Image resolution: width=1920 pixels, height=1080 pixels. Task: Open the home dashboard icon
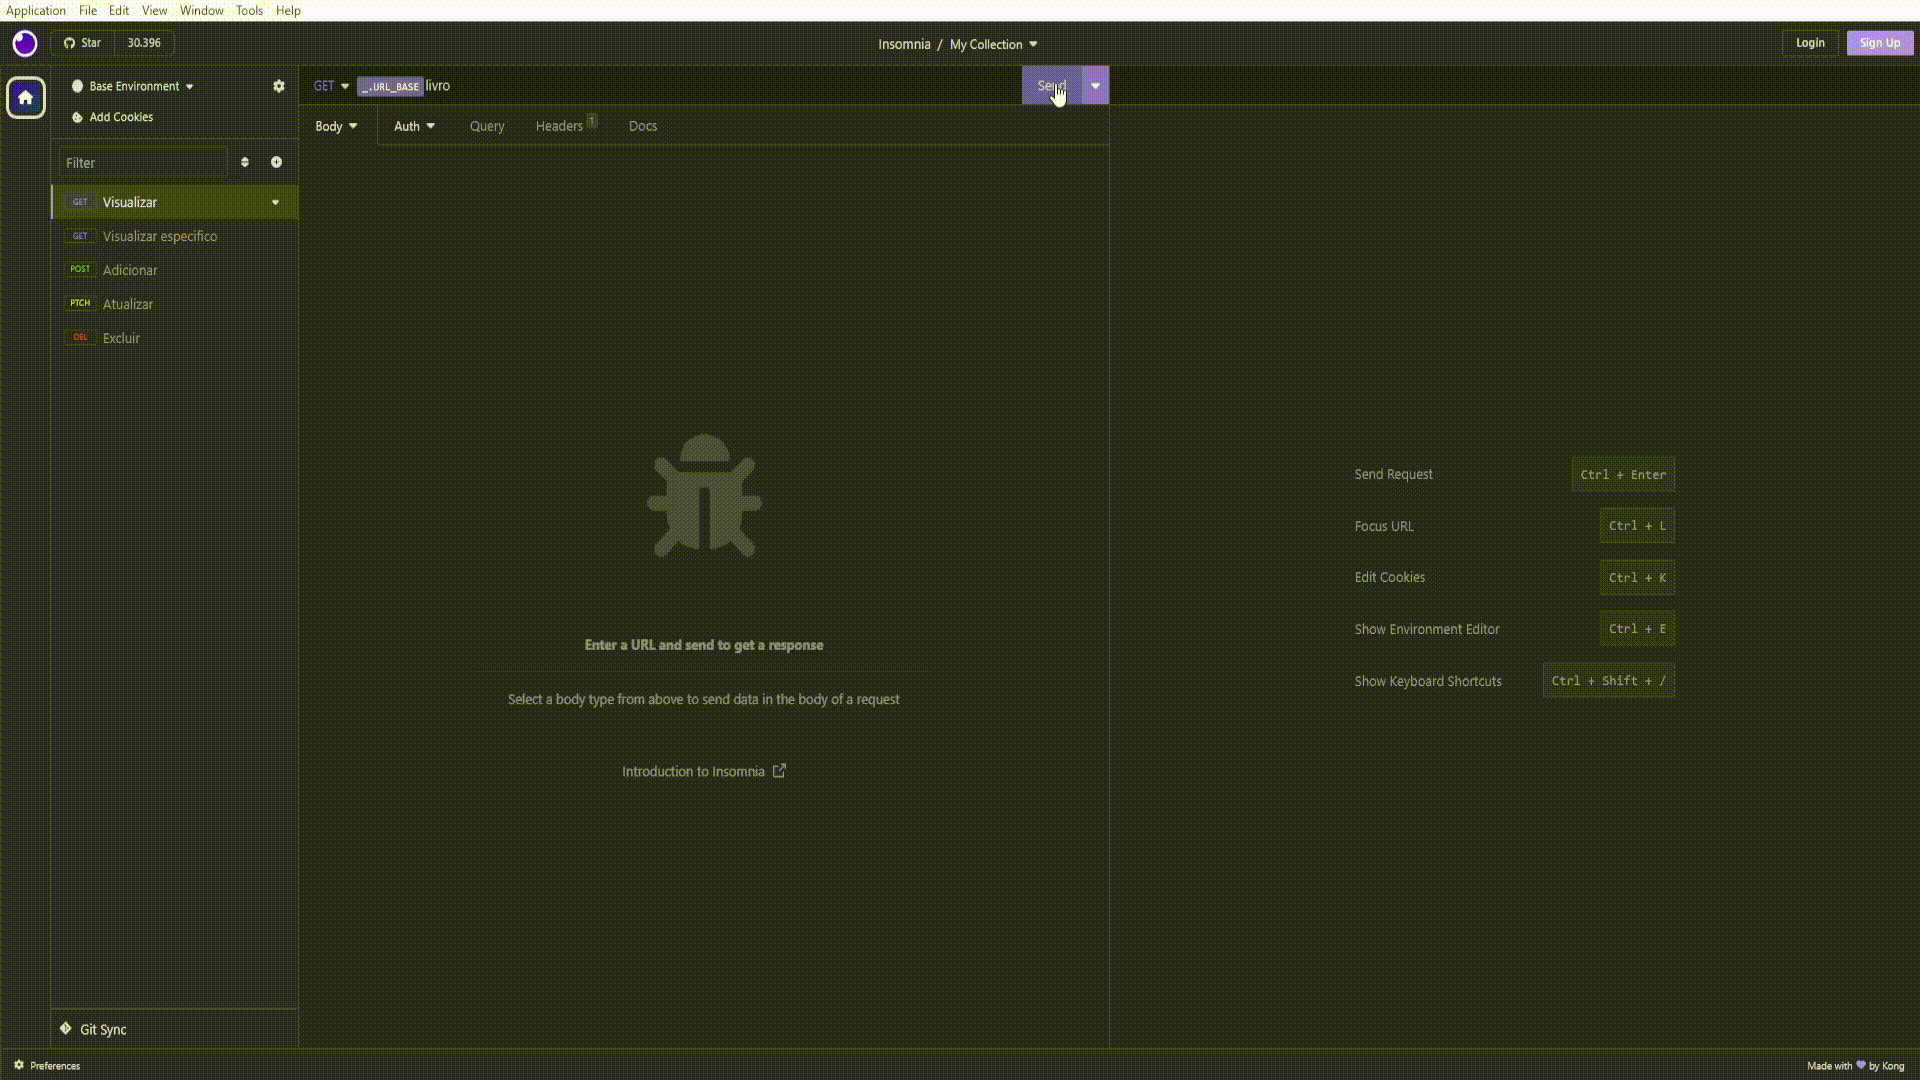pos(26,98)
